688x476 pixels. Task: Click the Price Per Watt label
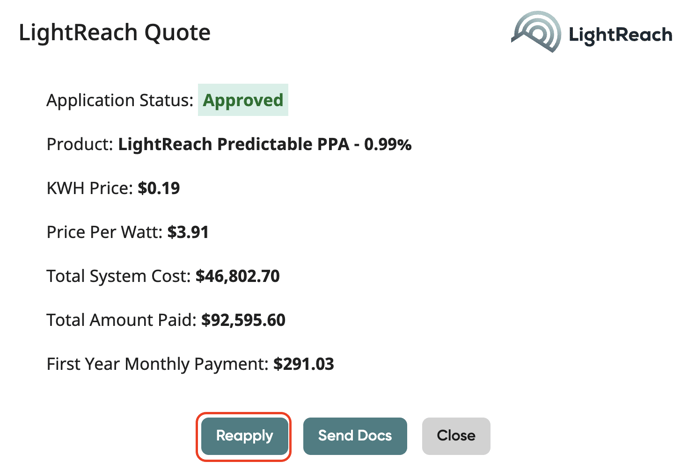[x=104, y=232]
